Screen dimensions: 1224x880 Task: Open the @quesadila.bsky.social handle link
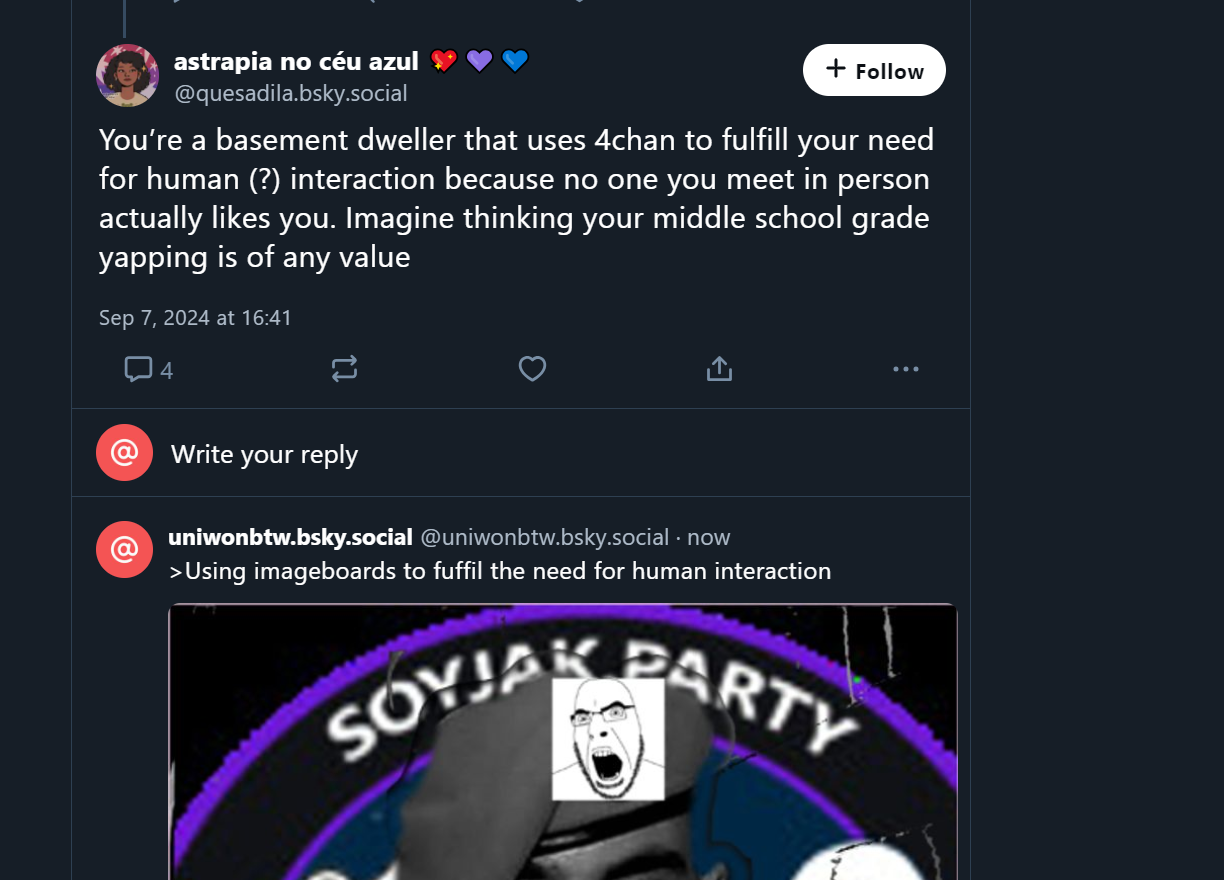(291, 94)
